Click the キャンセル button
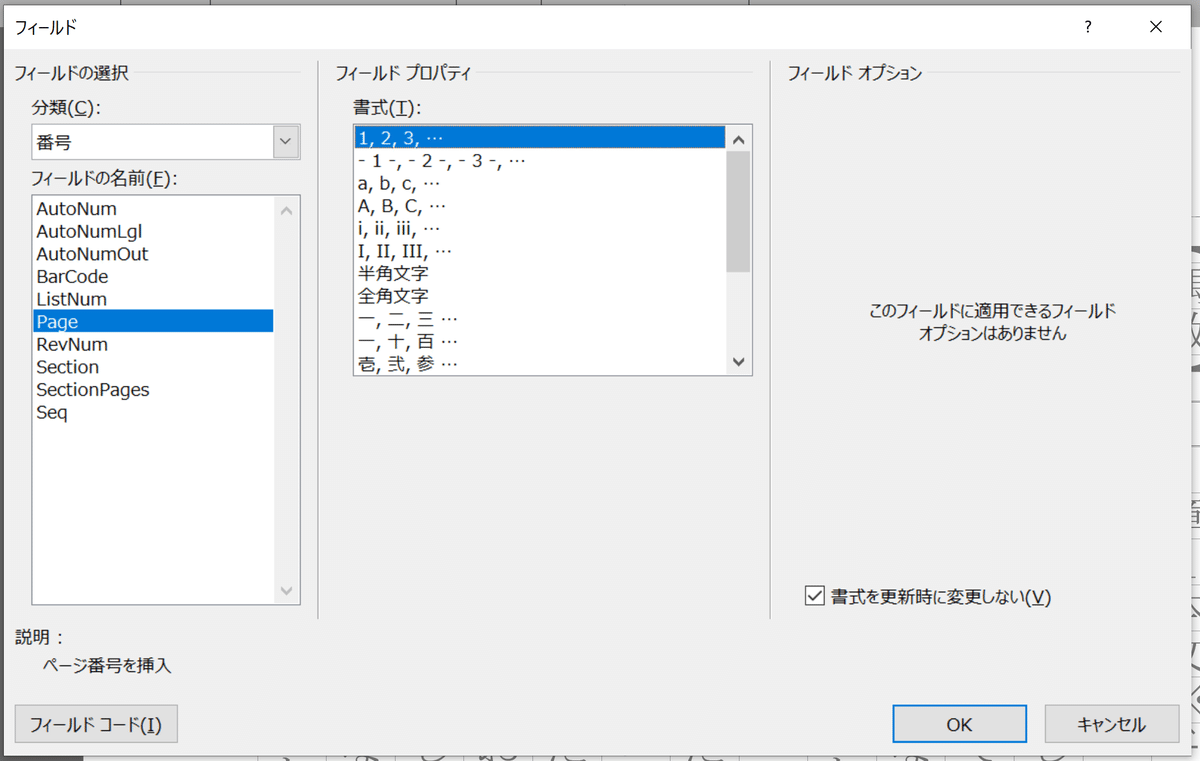The width and height of the screenshot is (1200, 761). pos(1112,724)
